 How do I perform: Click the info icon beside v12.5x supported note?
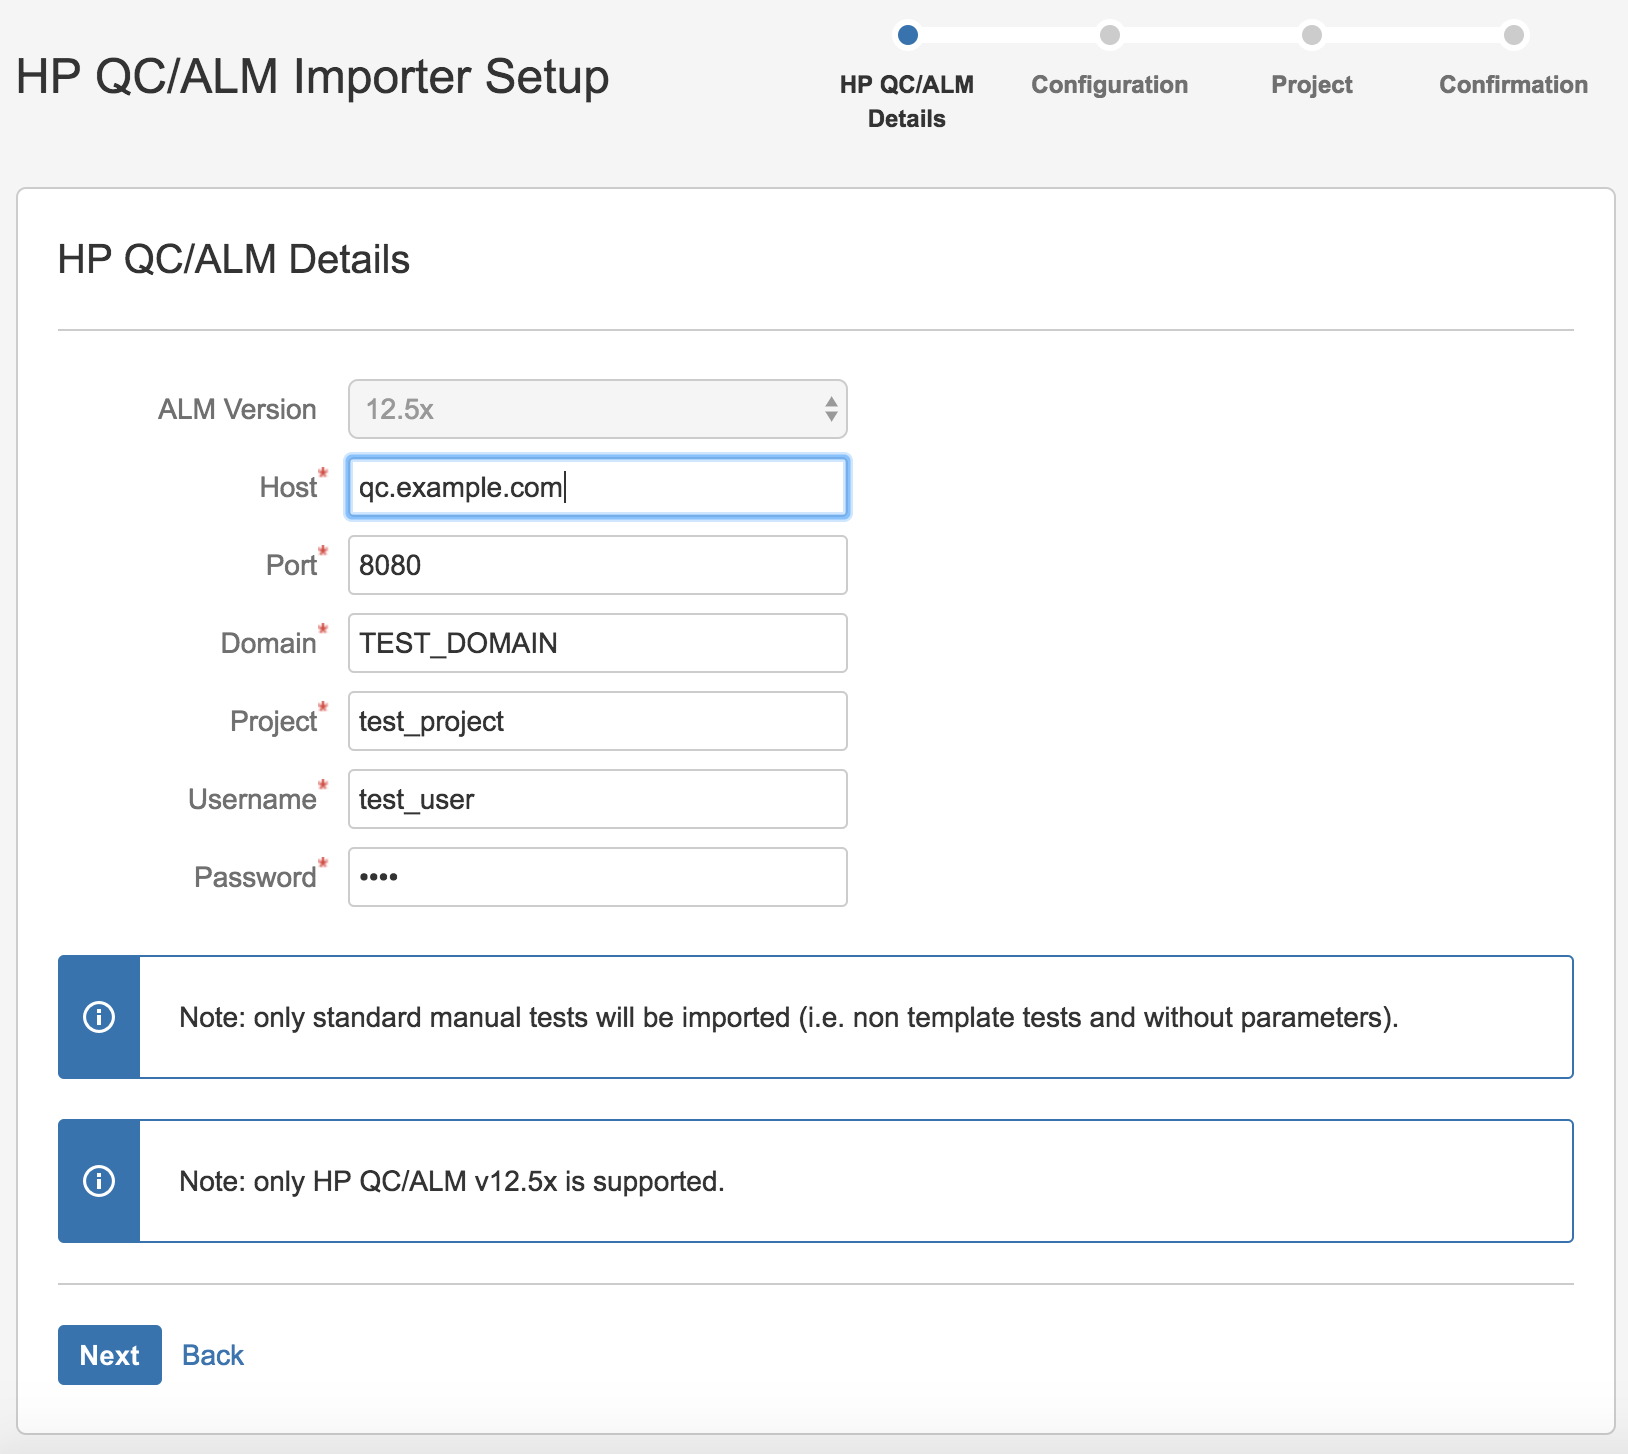[99, 1181]
